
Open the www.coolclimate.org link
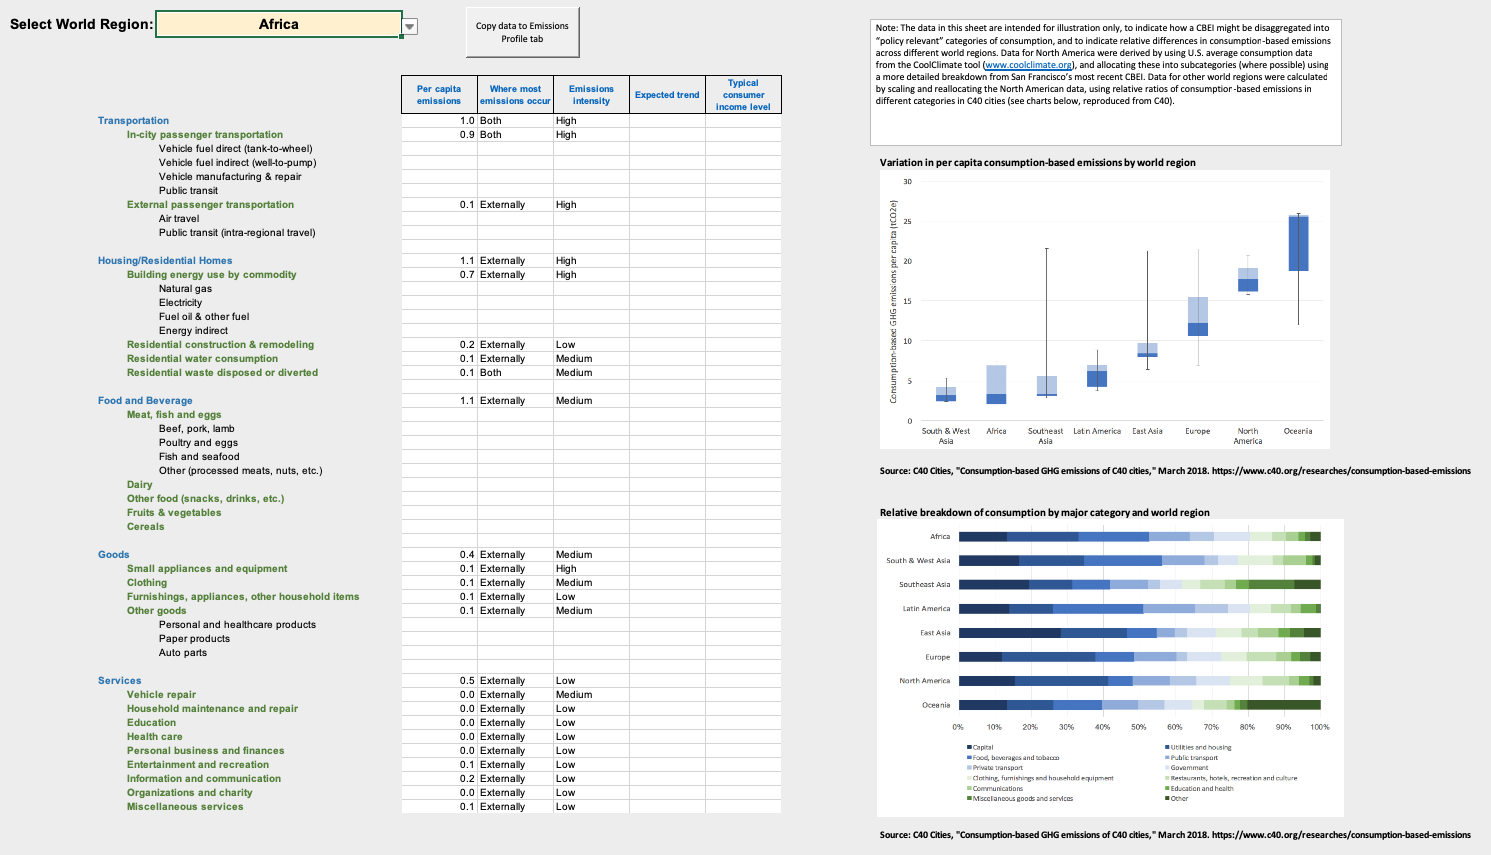[x=1028, y=65]
